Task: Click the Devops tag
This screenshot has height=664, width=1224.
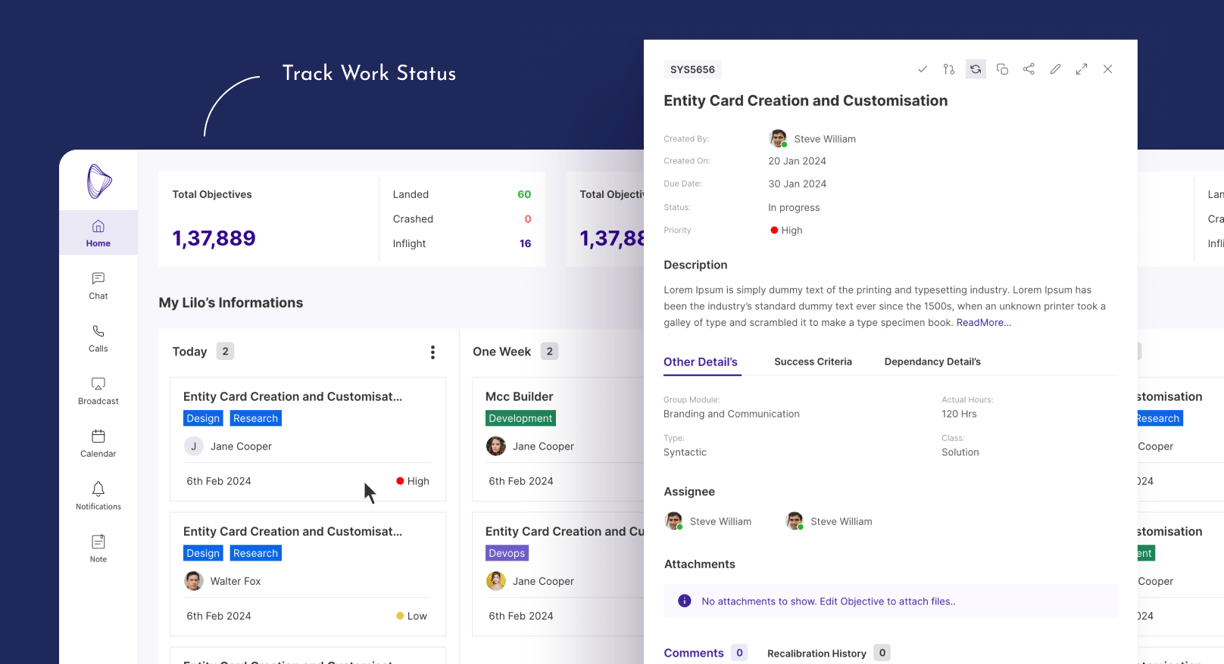Action: pyautogui.click(x=507, y=553)
